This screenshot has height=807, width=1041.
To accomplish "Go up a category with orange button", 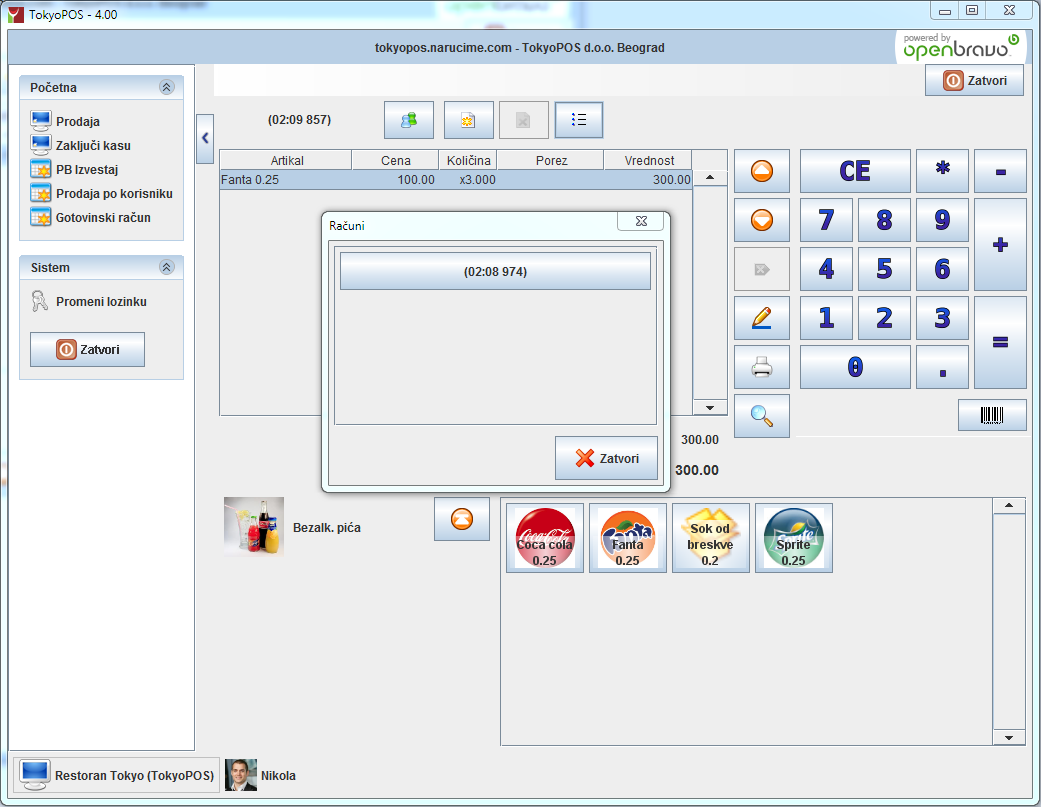I will tap(462, 519).
